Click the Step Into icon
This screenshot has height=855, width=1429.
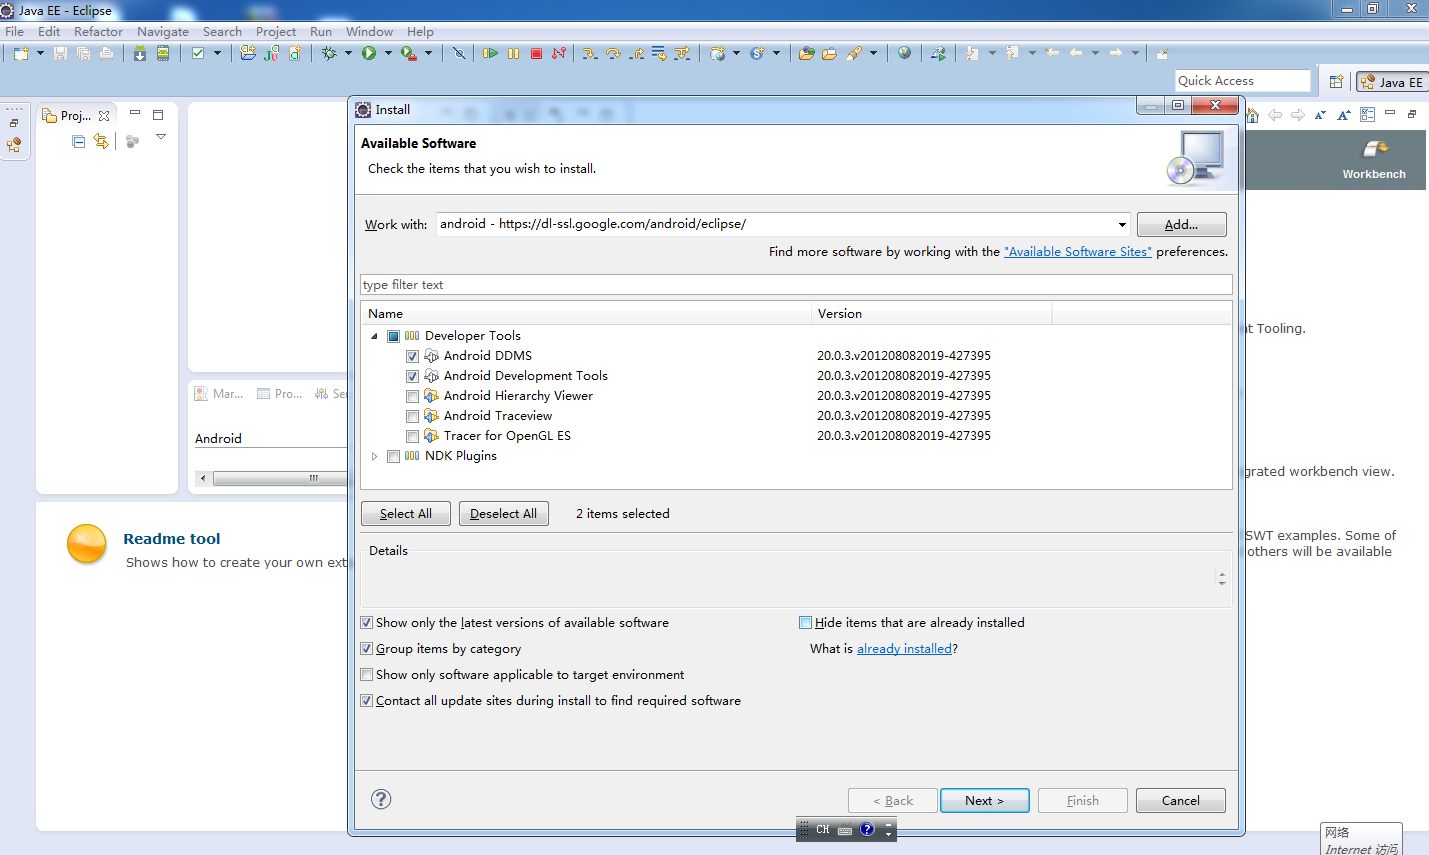pyautogui.click(x=590, y=53)
